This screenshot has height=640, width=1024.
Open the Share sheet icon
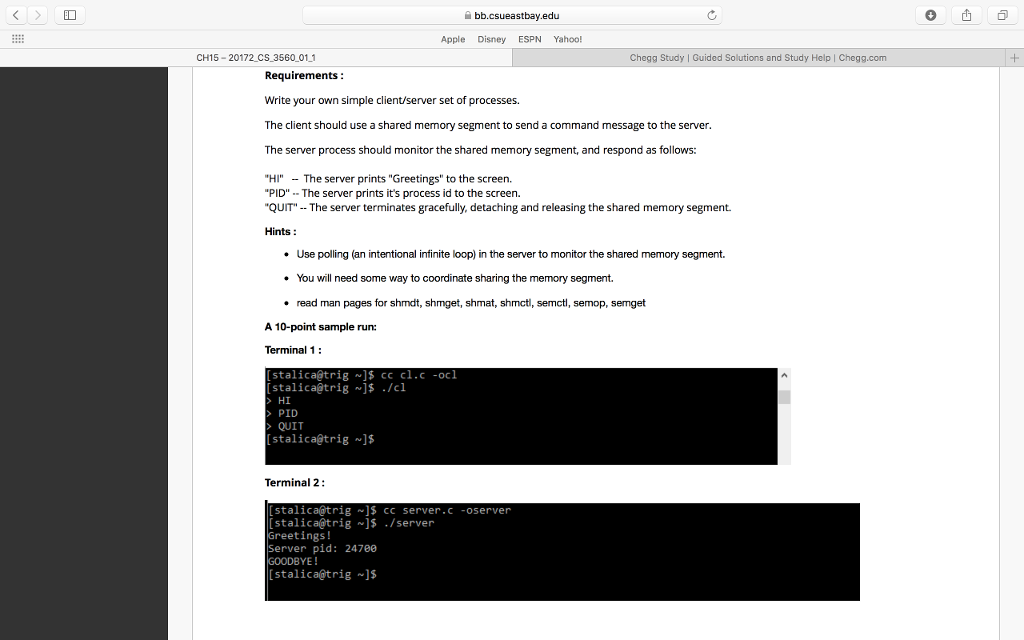[965, 14]
